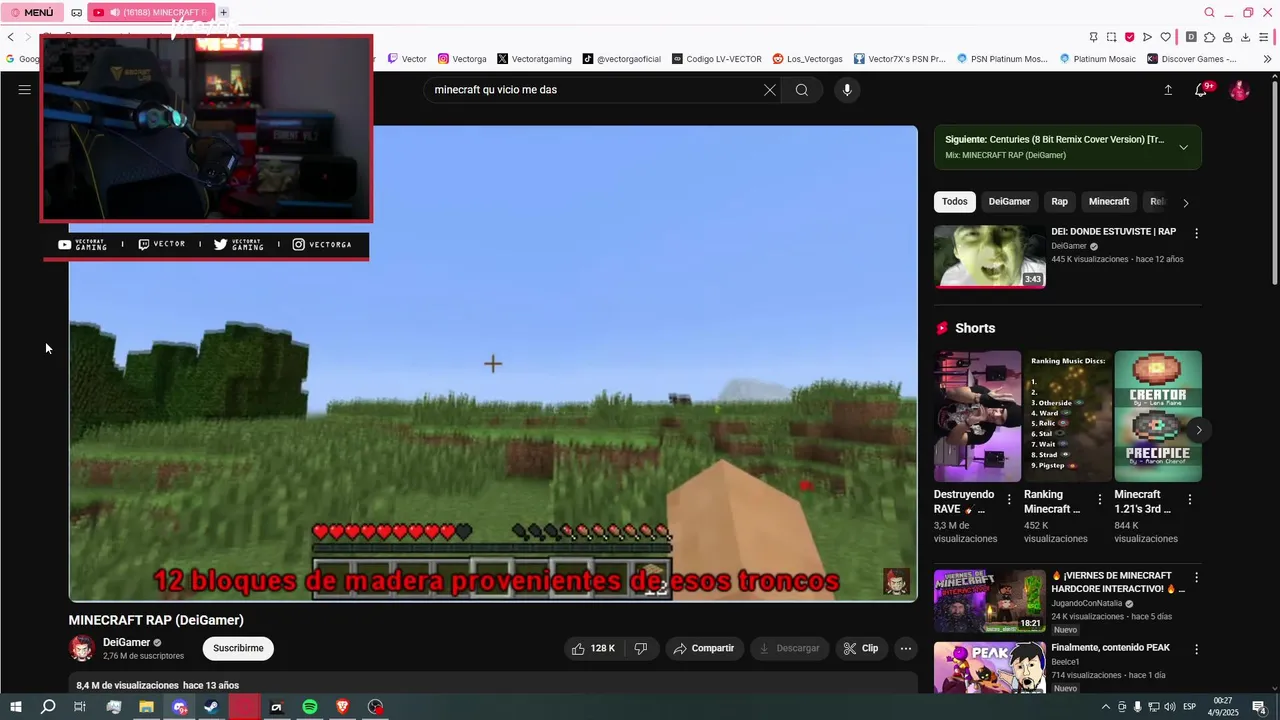Dislike the video with thumbs down
This screenshot has width=1280, height=720.
(x=641, y=648)
